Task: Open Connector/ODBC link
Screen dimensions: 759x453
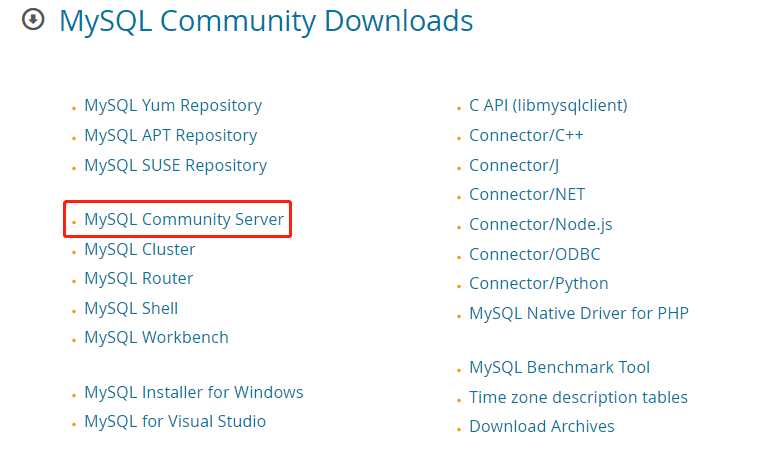Action: (535, 254)
